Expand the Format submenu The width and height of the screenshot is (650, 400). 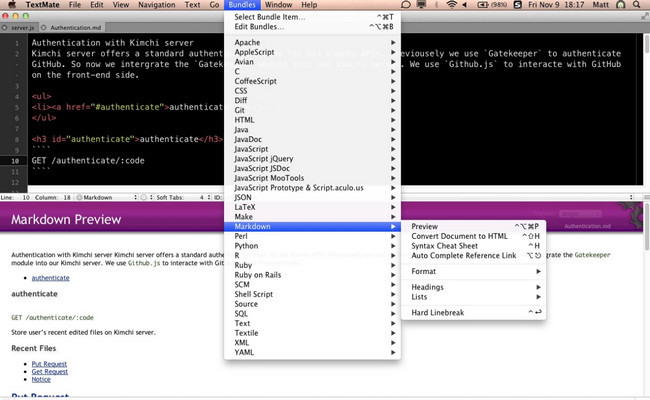(x=424, y=271)
